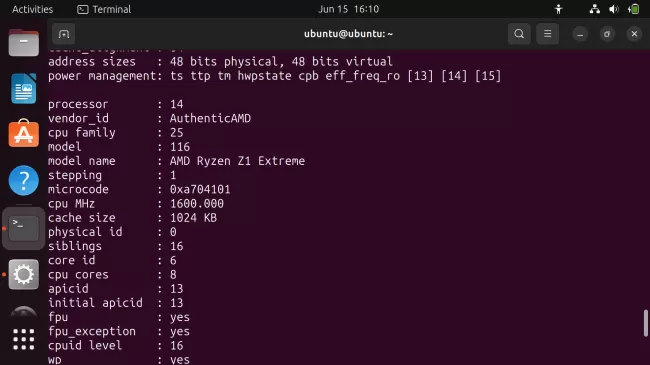The image size is (650, 365).
Task: Click the volume speaker icon
Action: [614, 9]
